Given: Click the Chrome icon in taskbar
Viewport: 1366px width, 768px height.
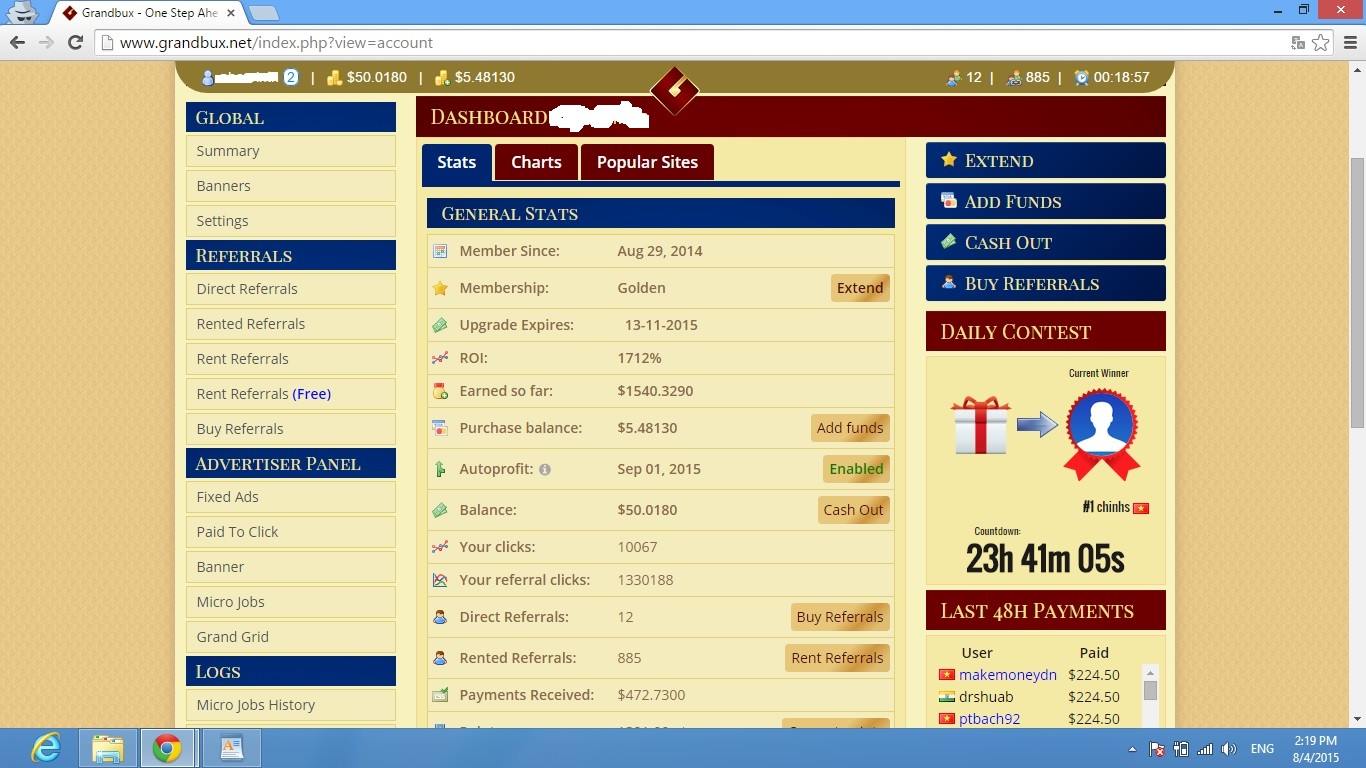Looking at the screenshot, I should 167,748.
